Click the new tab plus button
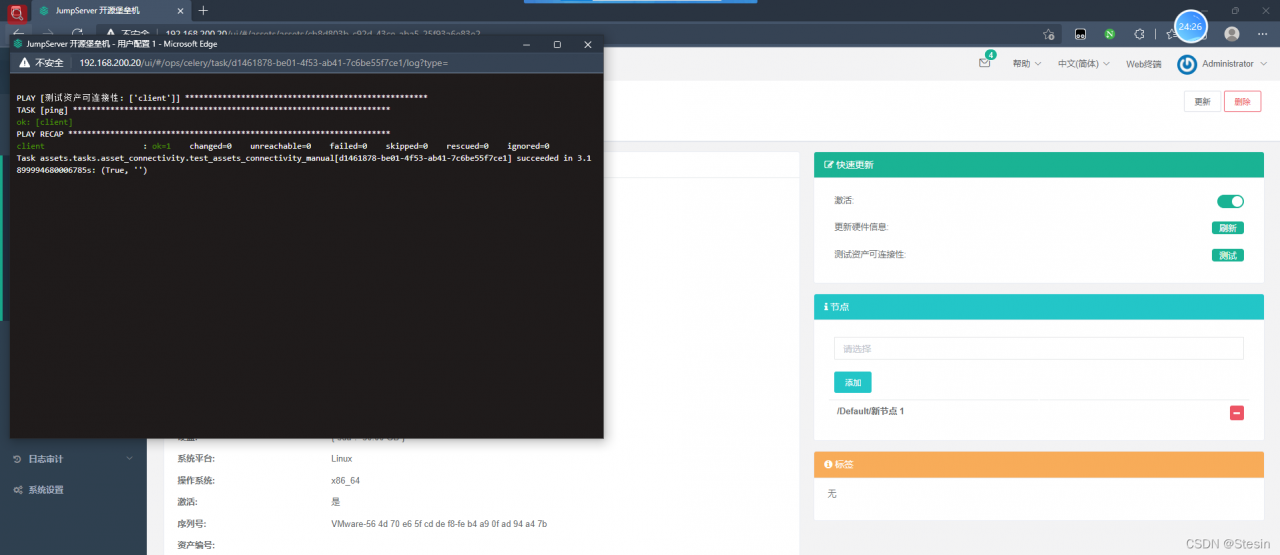The image size is (1280, 555). 203,10
